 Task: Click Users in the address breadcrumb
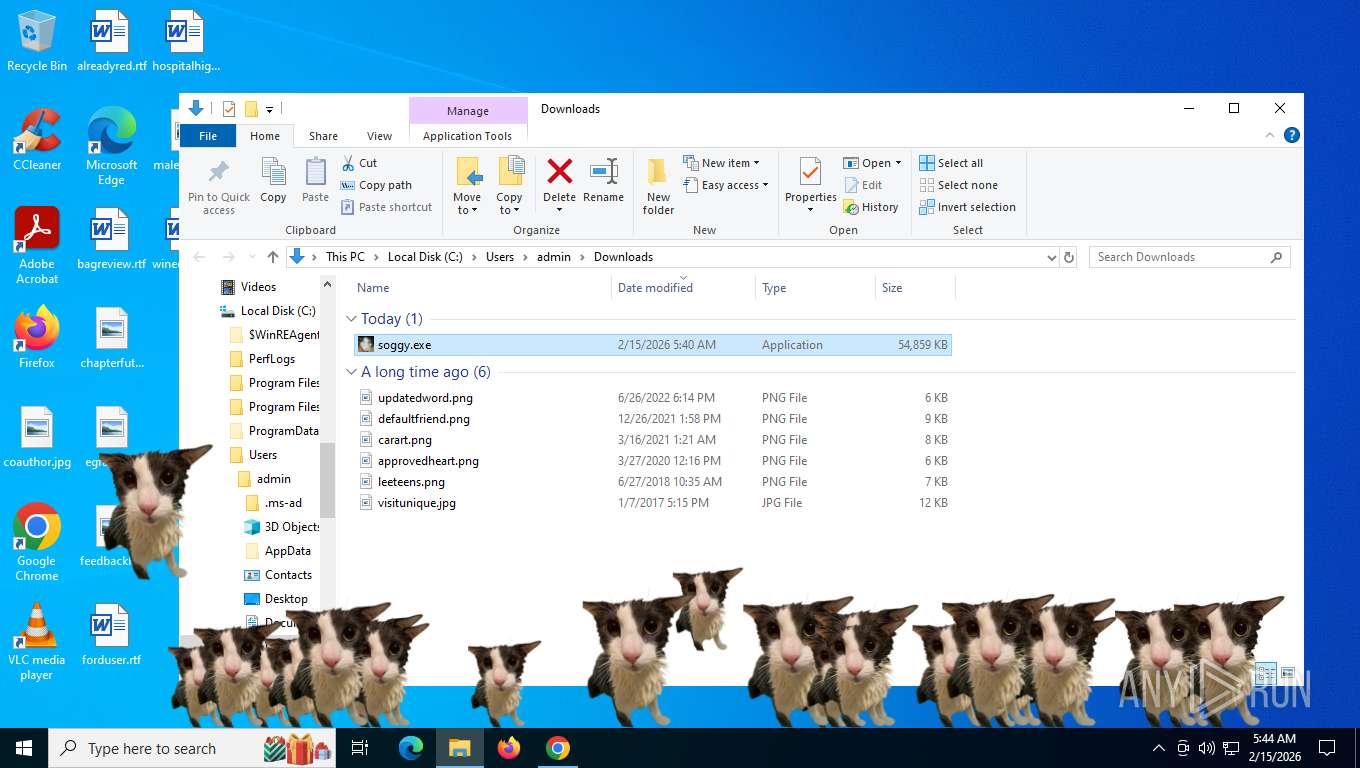coord(500,257)
